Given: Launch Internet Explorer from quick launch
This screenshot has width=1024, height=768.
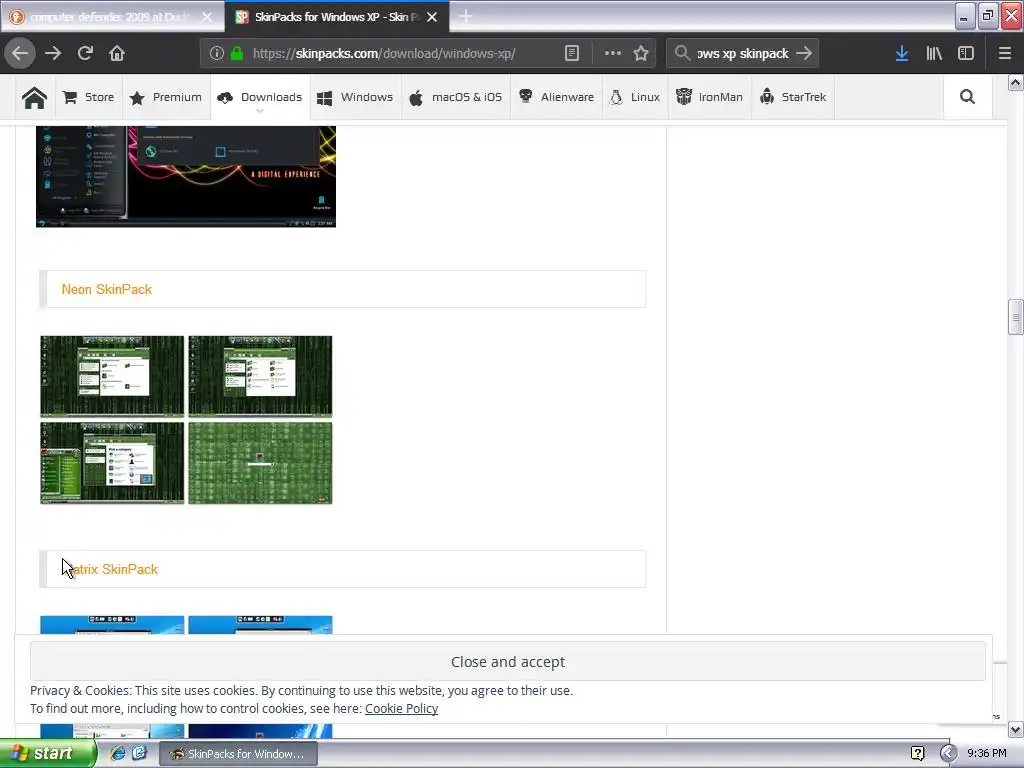Looking at the screenshot, I should (x=118, y=754).
